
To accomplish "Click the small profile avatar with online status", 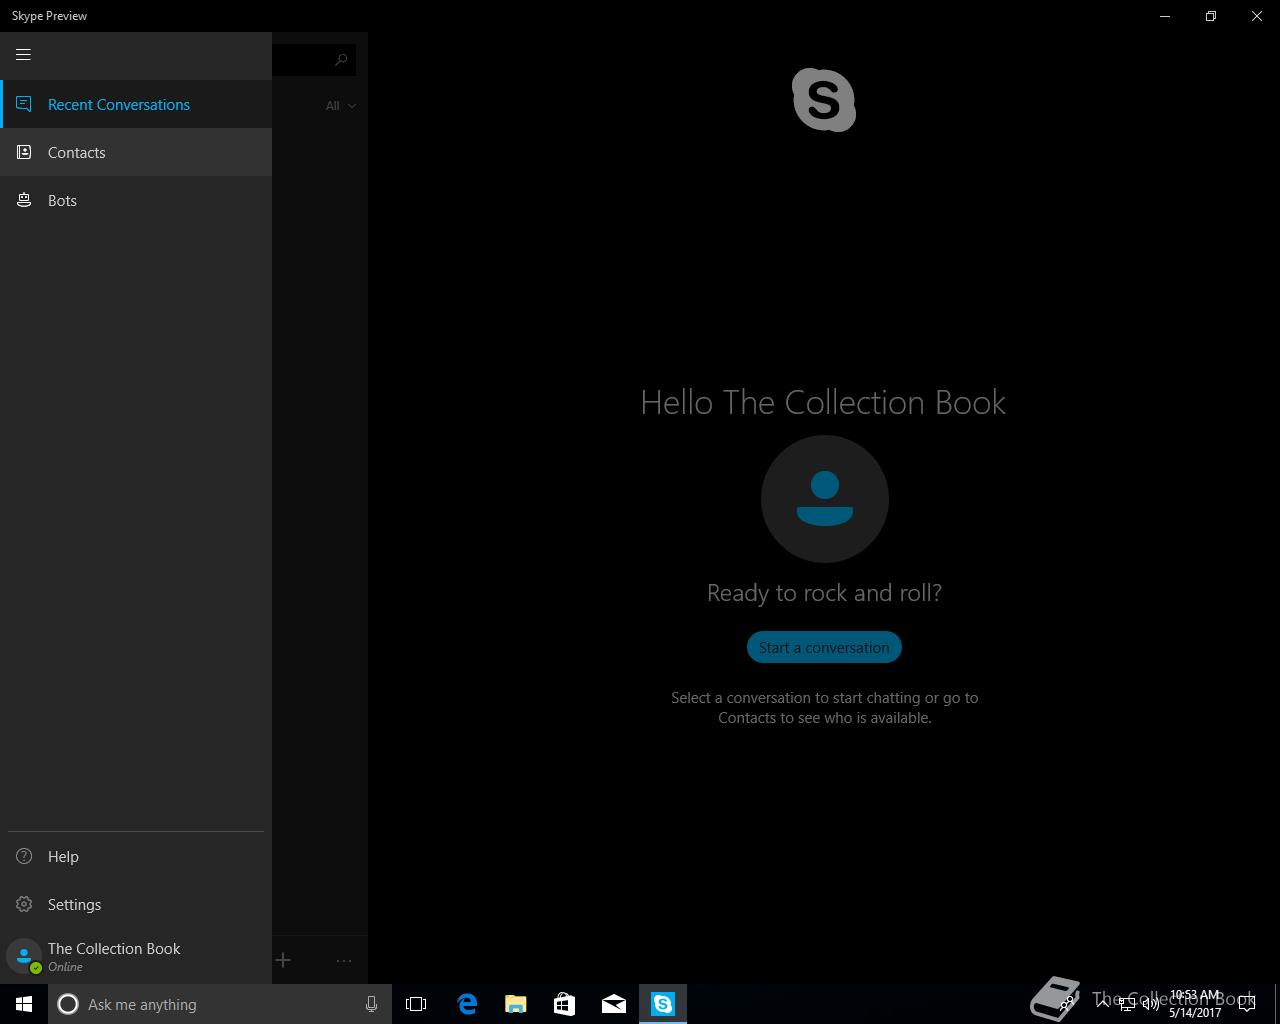I will 24,956.
